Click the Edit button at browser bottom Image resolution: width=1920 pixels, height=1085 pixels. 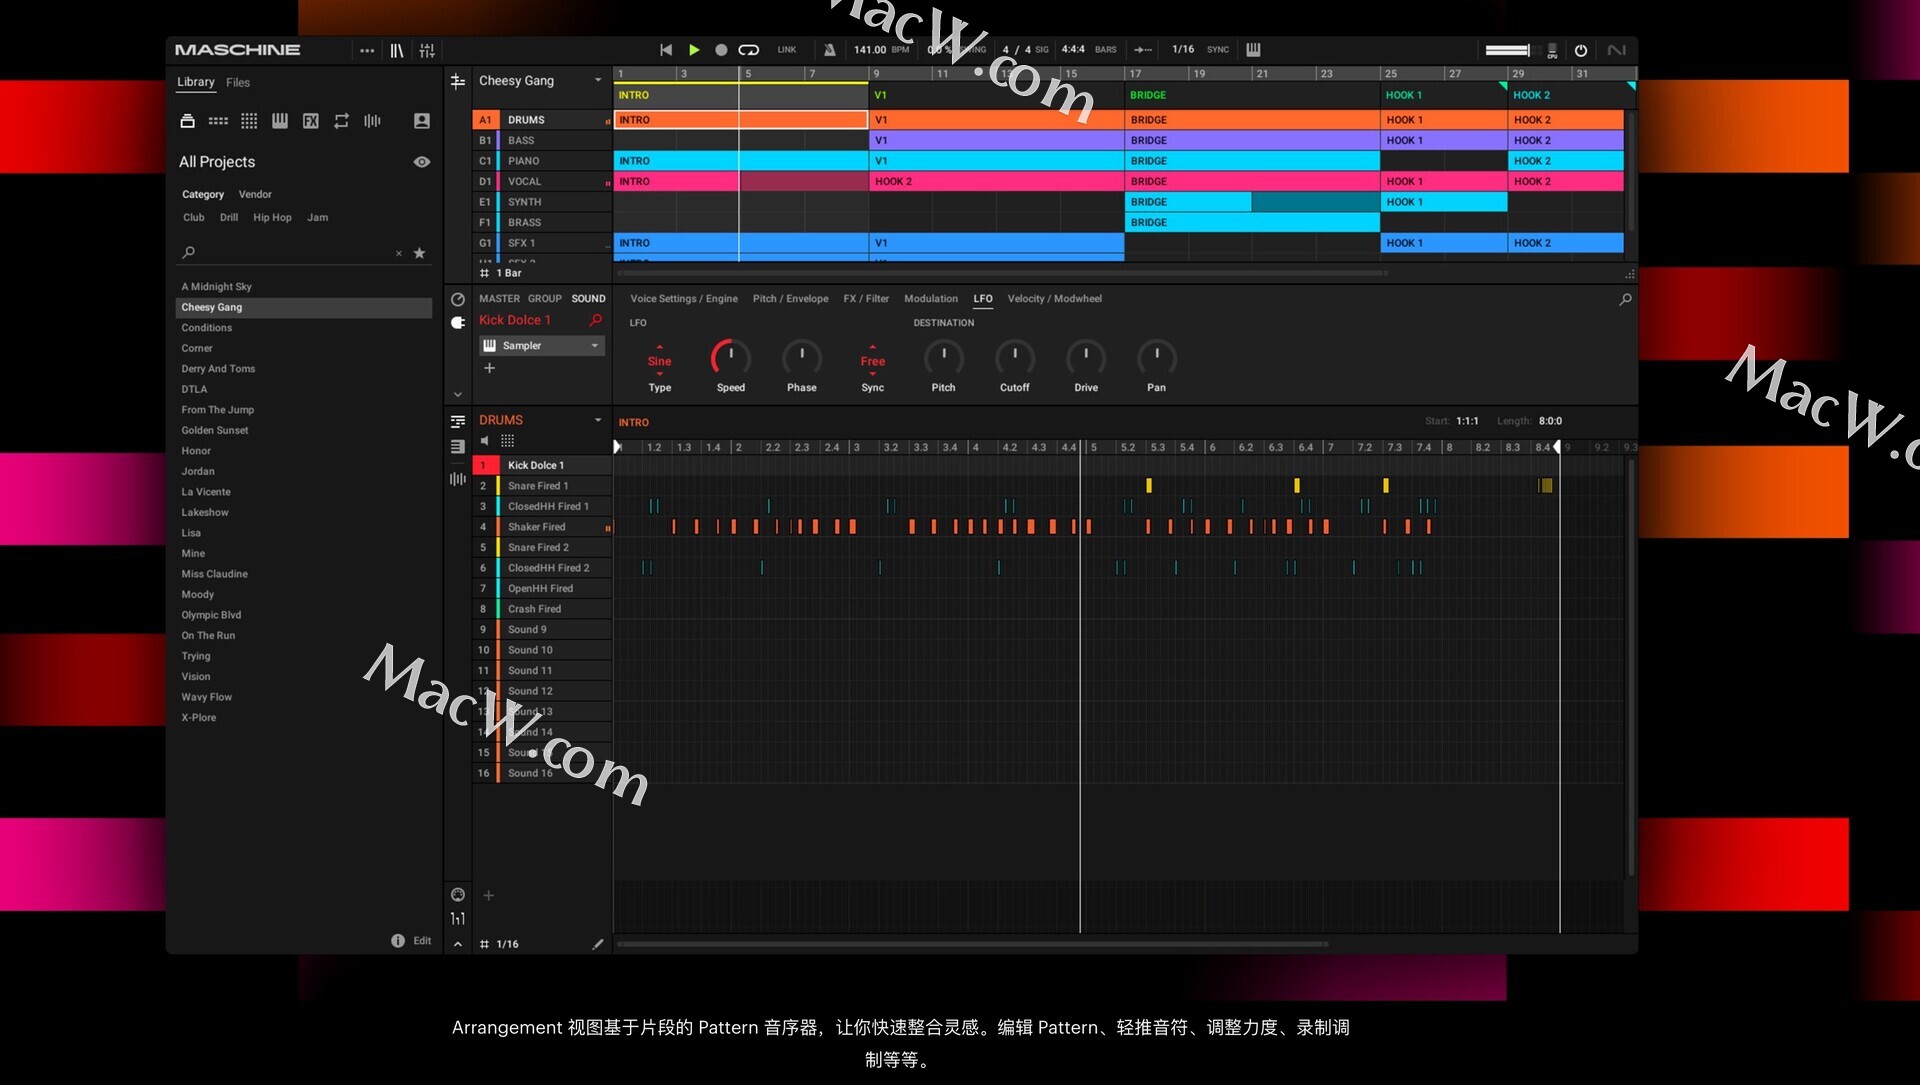point(422,941)
